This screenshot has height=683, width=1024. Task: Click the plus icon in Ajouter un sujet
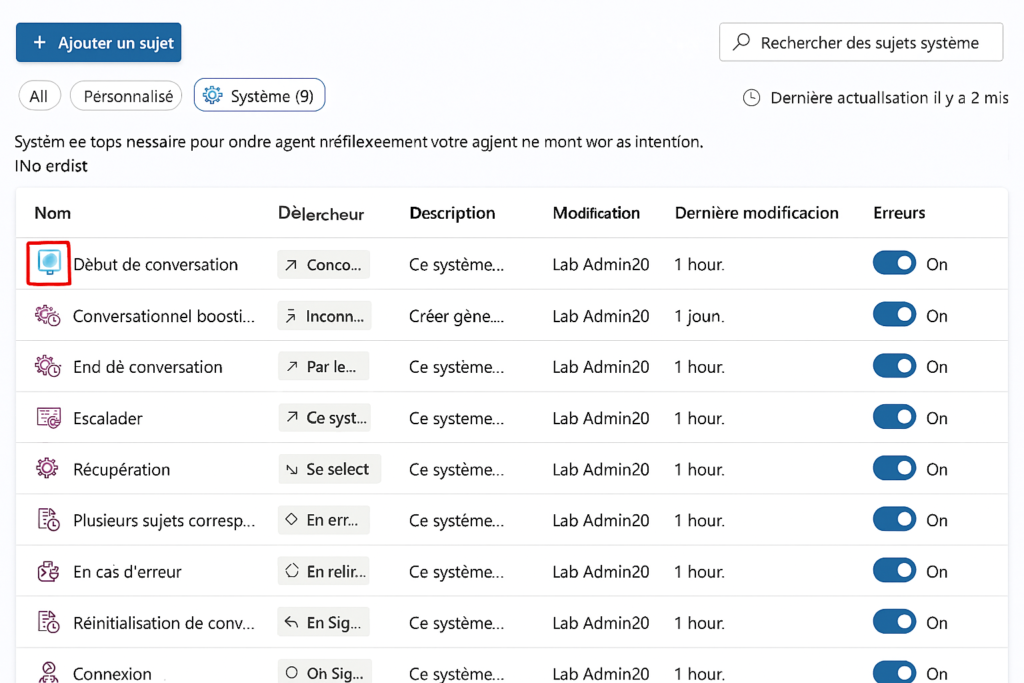point(40,42)
